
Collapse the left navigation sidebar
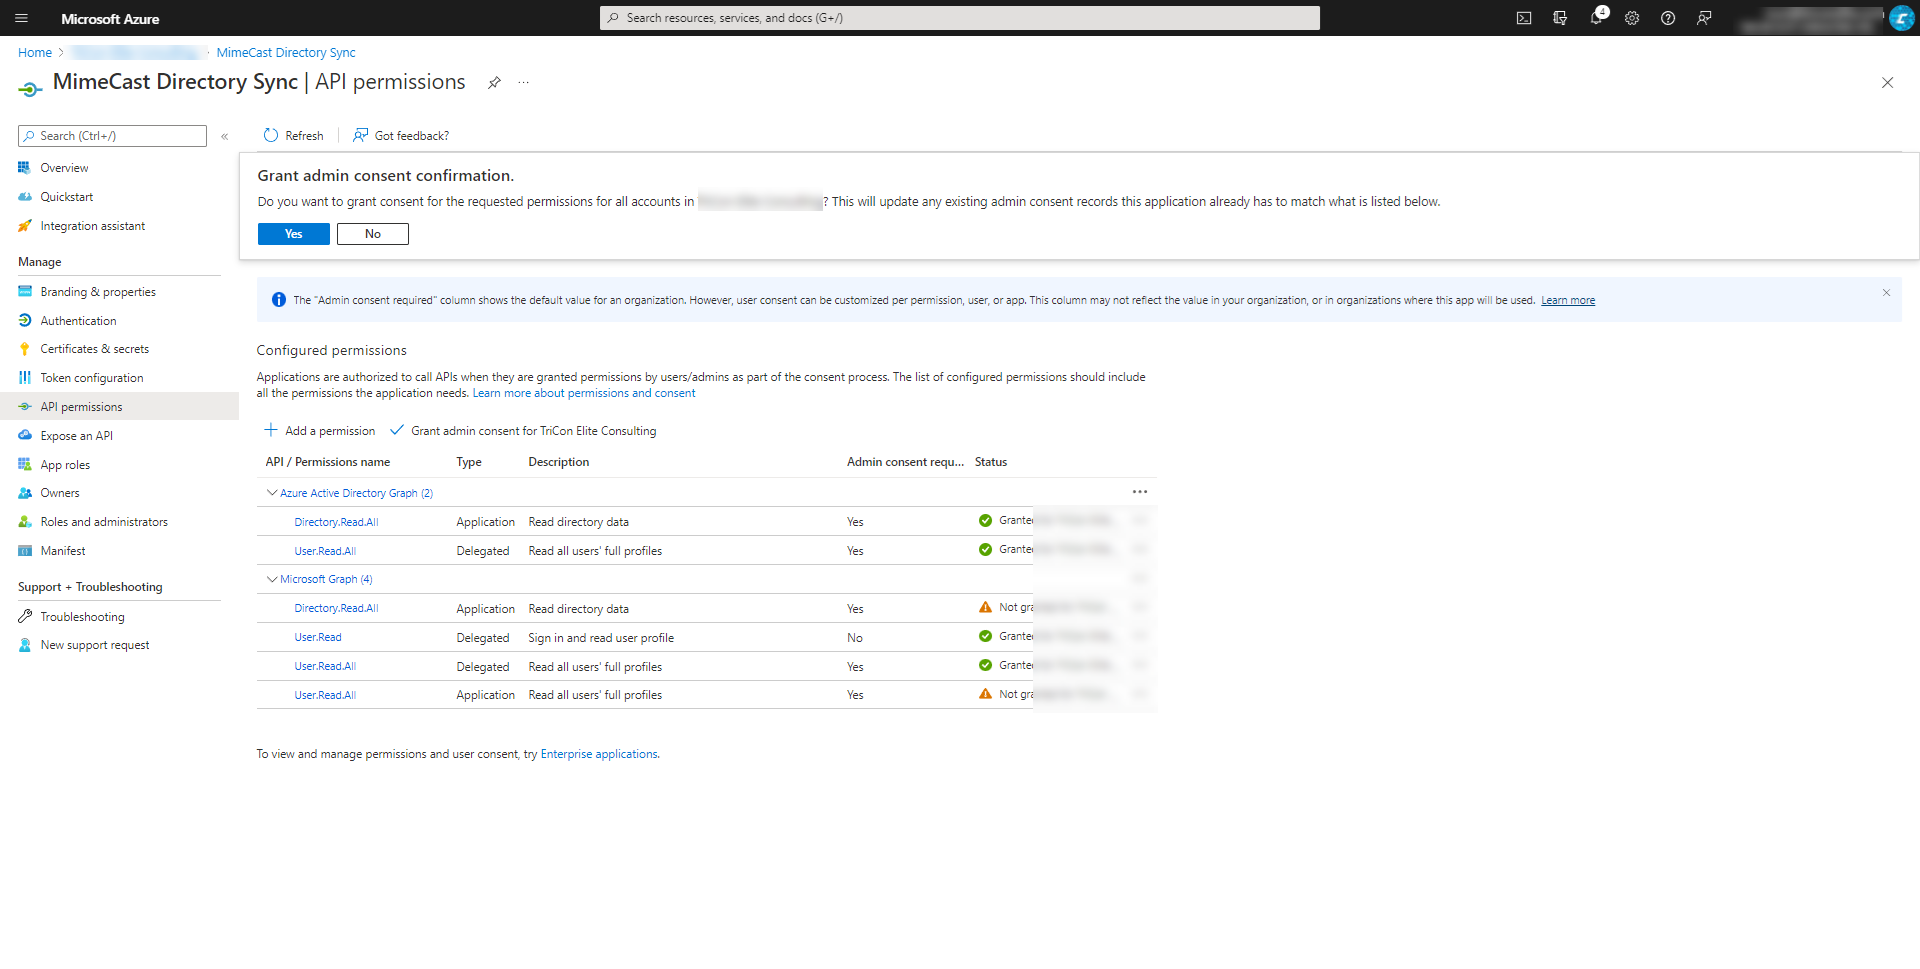click(225, 136)
